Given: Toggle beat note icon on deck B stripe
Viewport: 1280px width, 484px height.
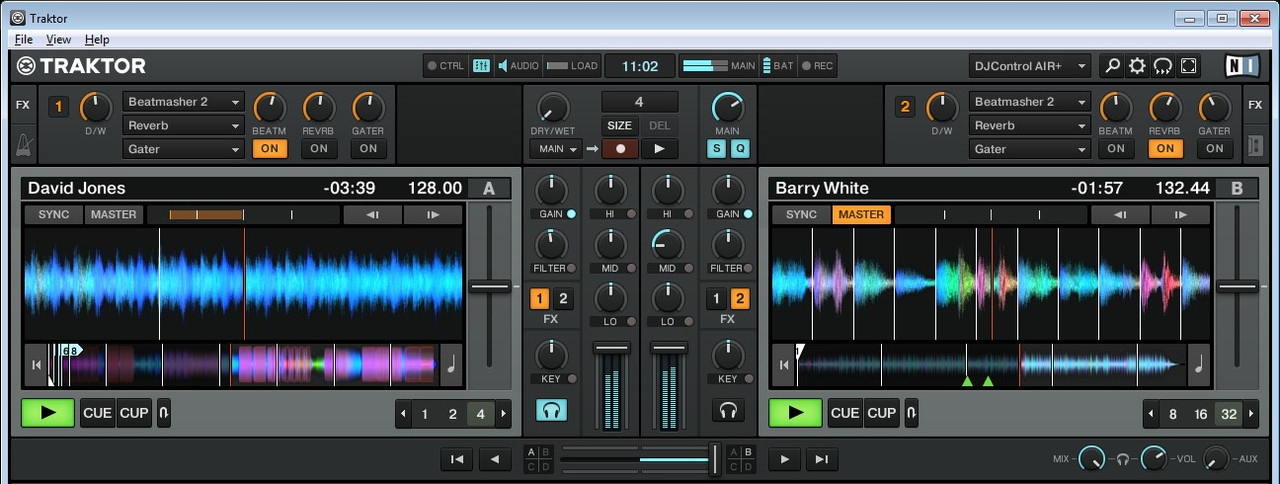Looking at the screenshot, I should coord(1198,366).
